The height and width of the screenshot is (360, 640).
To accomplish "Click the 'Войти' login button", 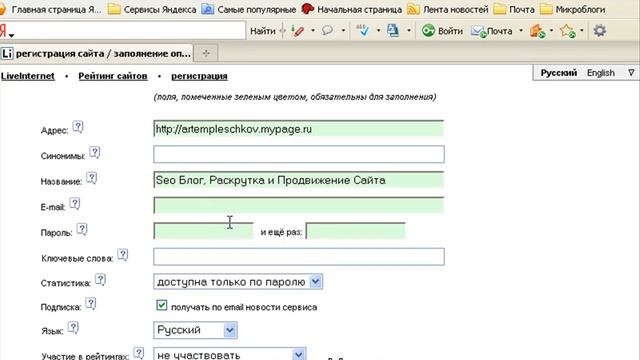I will pyautogui.click(x=442, y=31).
